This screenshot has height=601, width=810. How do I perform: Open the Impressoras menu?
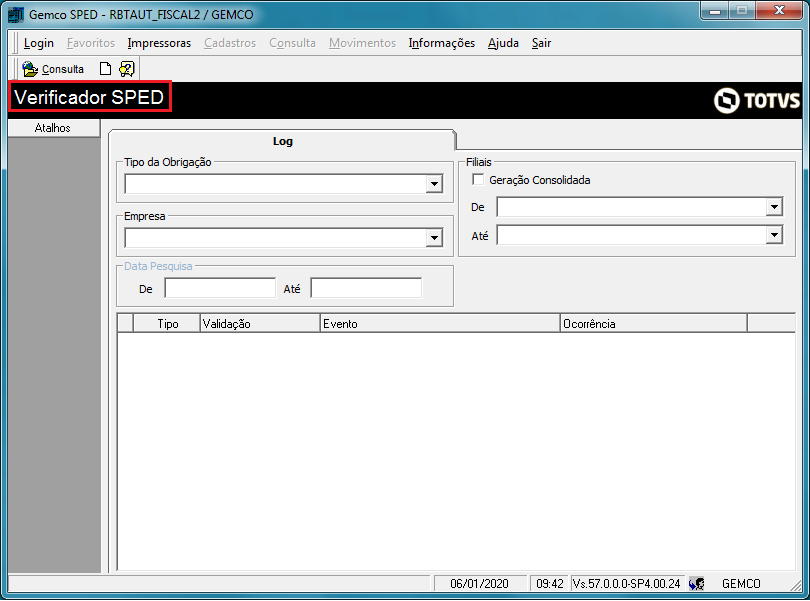point(159,43)
